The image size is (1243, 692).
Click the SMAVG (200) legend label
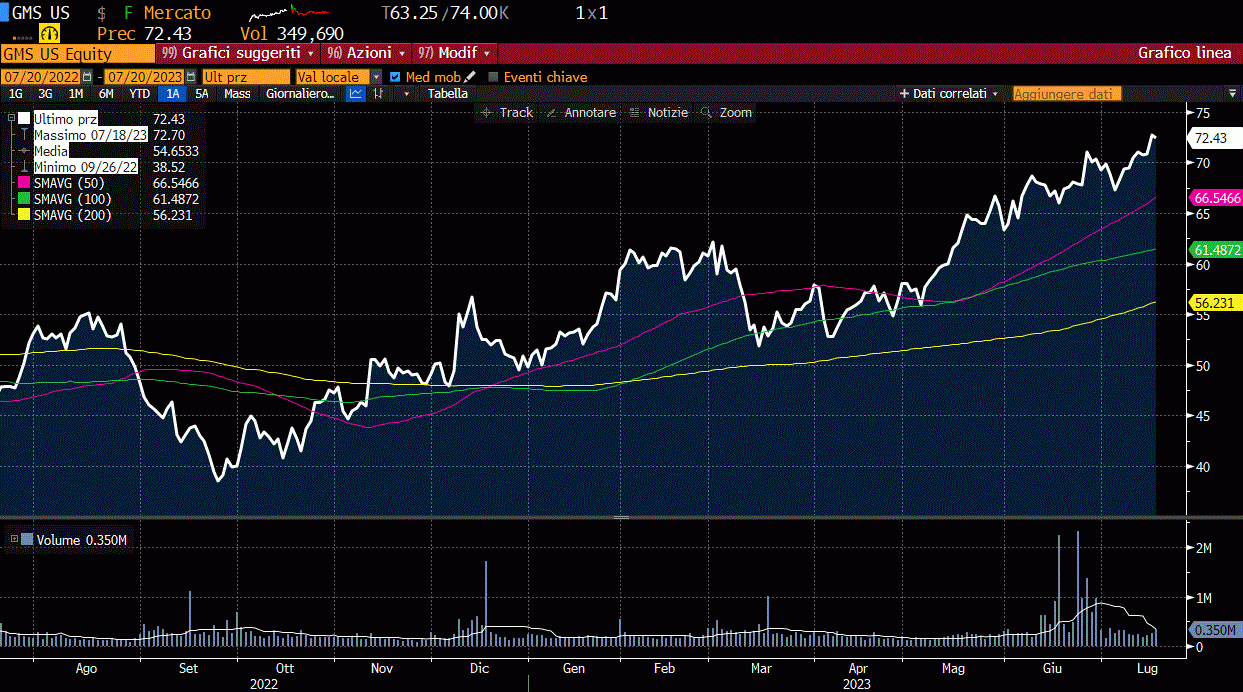72,215
